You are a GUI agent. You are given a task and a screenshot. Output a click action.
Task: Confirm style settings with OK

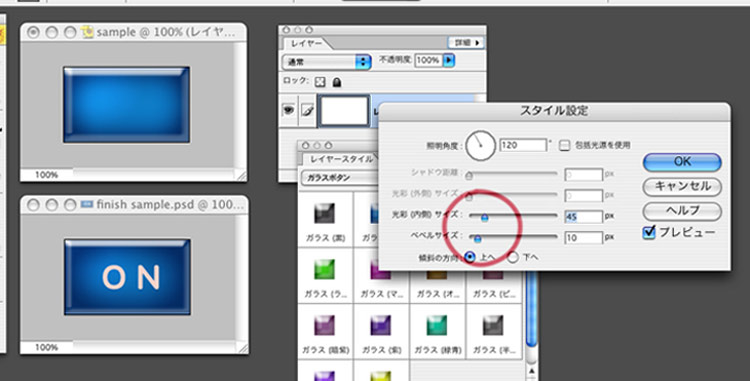(682, 162)
